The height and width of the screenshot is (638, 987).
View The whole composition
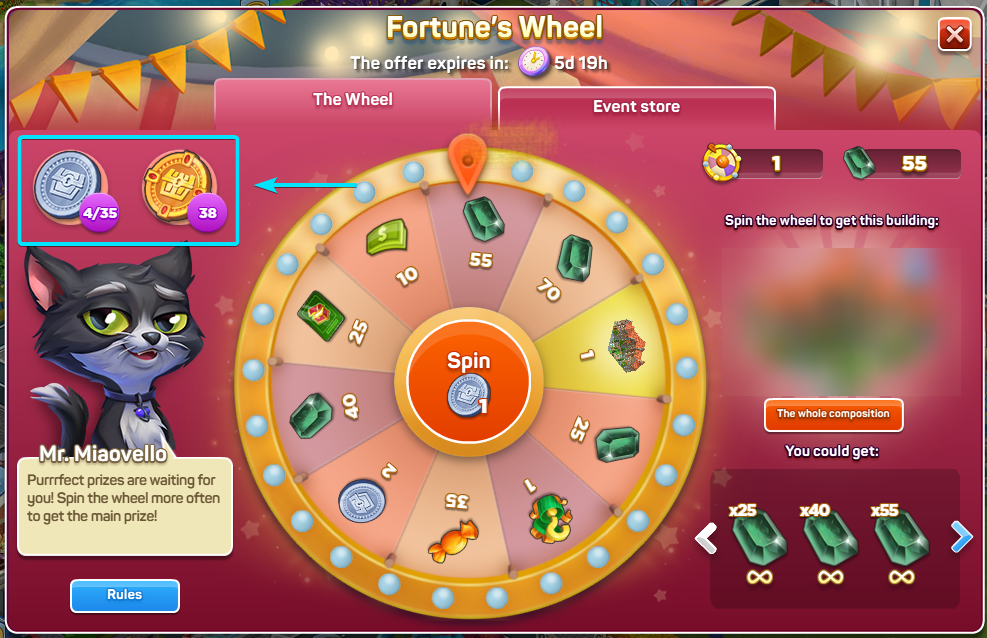pos(833,415)
